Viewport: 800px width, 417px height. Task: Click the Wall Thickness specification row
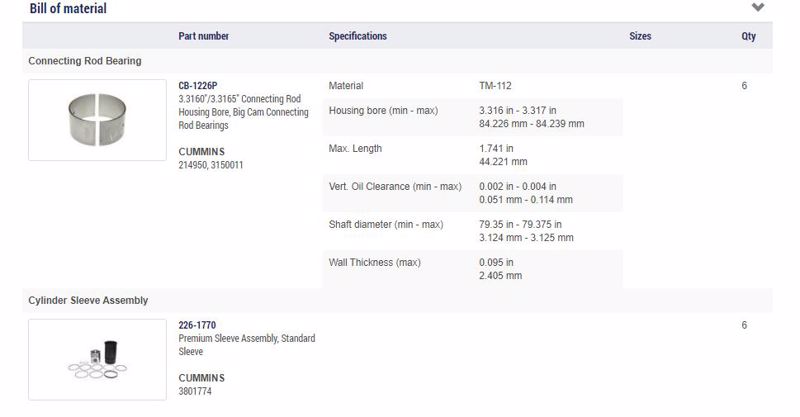coord(472,269)
